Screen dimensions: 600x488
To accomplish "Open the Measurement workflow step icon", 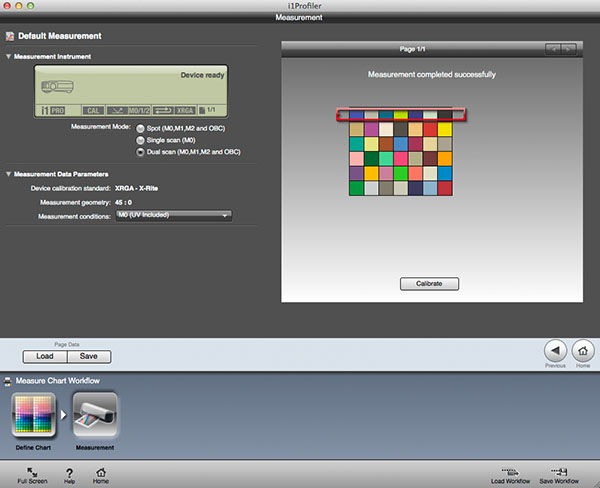I will [x=95, y=415].
